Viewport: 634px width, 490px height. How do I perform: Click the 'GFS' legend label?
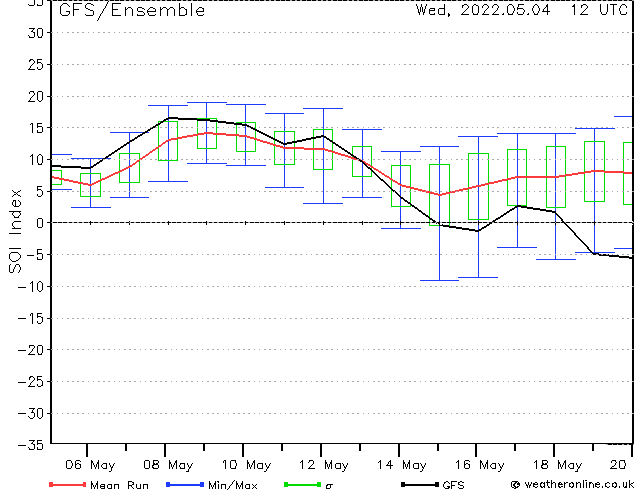[453, 485]
